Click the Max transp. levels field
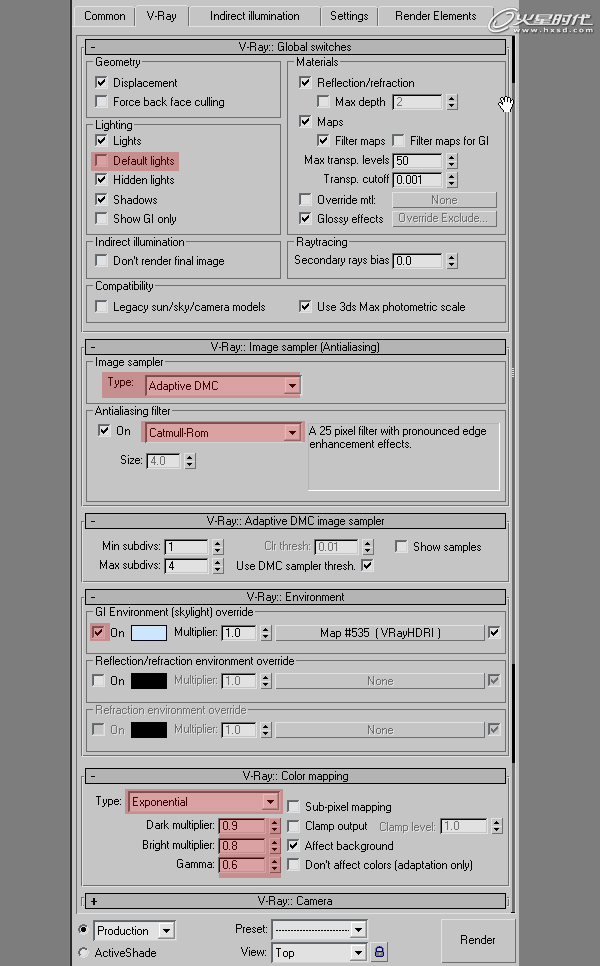The height and width of the screenshot is (966, 600). tap(417, 161)
